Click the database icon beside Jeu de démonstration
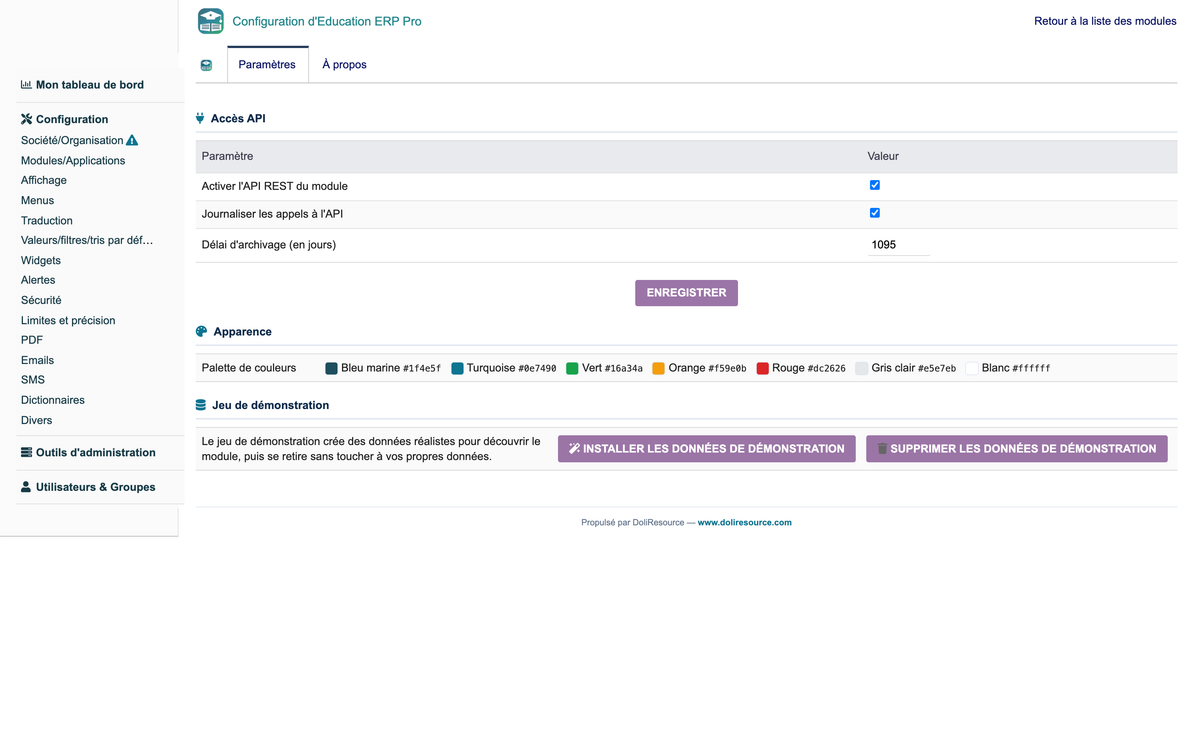The width and height of the screenshot is (1200, 743). point(200,405)
